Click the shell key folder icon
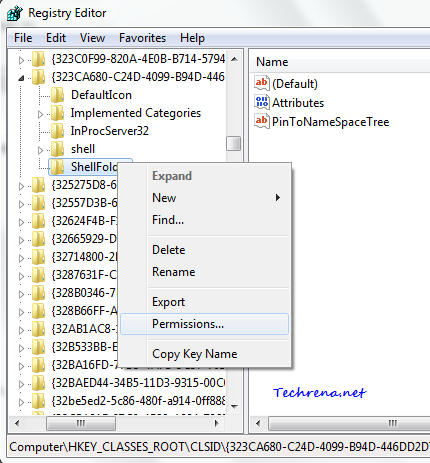This screenshot has width=430, height=463. pos(58,149)
